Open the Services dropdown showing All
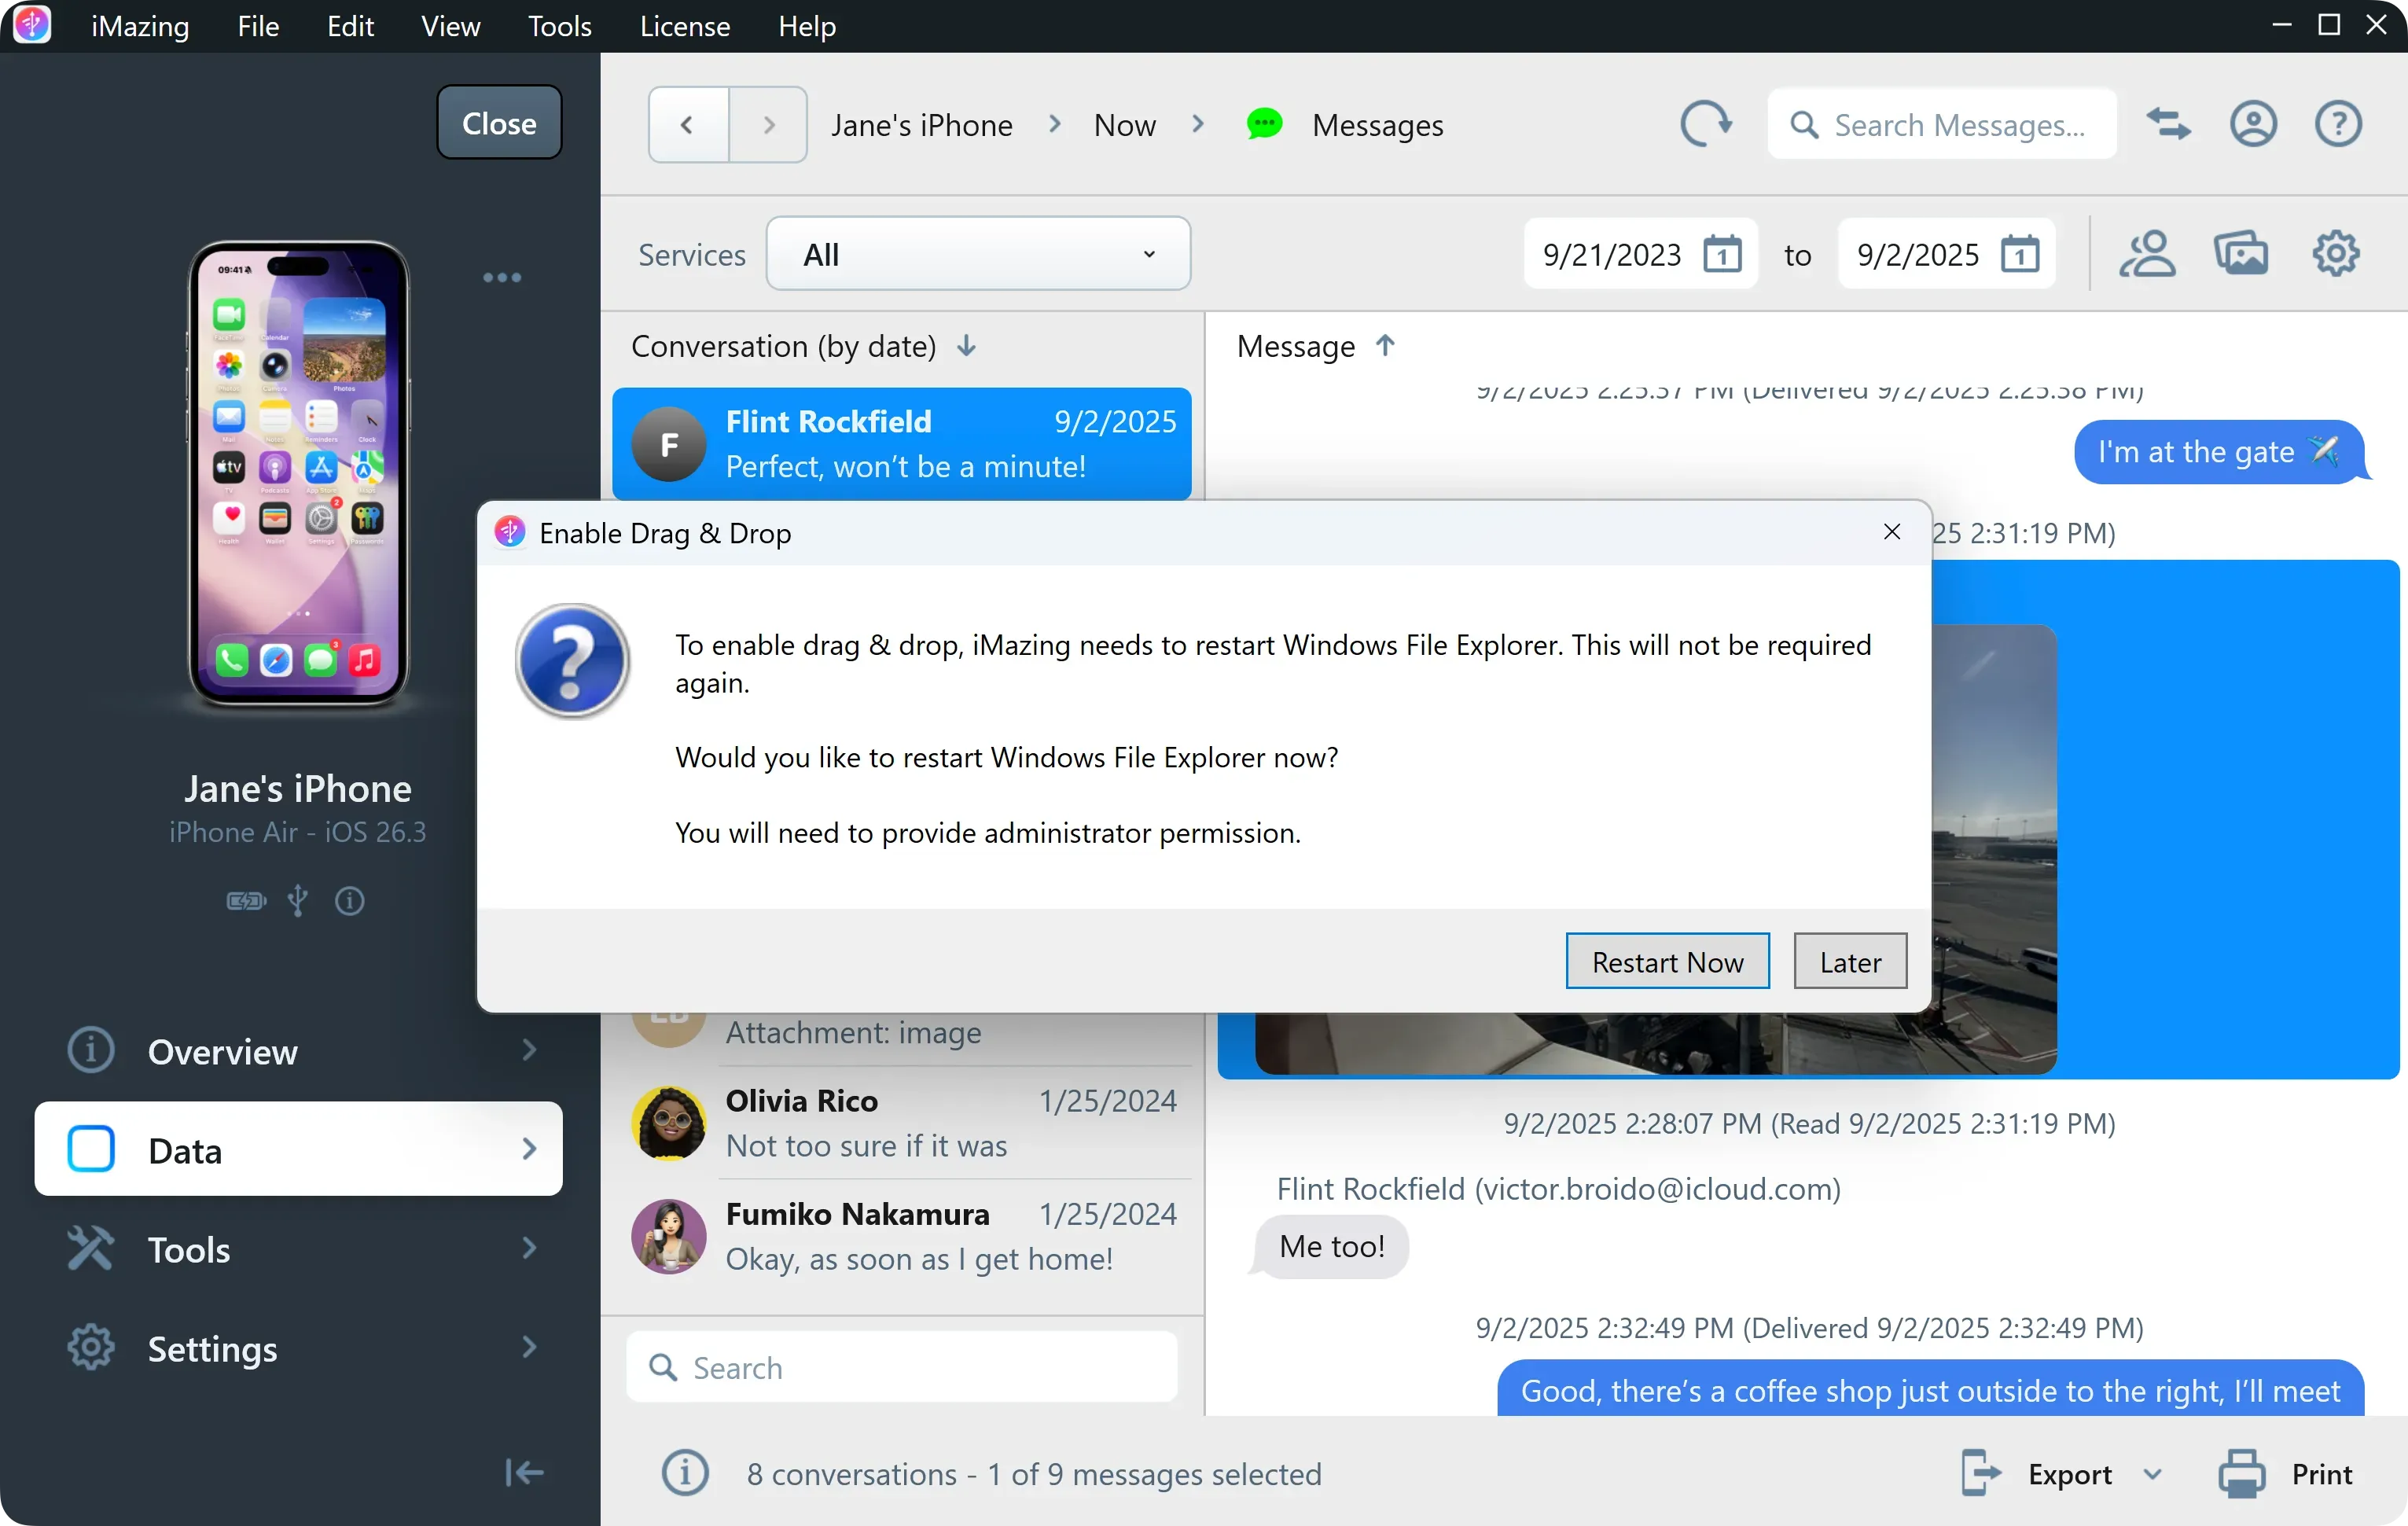 [978, 253]
